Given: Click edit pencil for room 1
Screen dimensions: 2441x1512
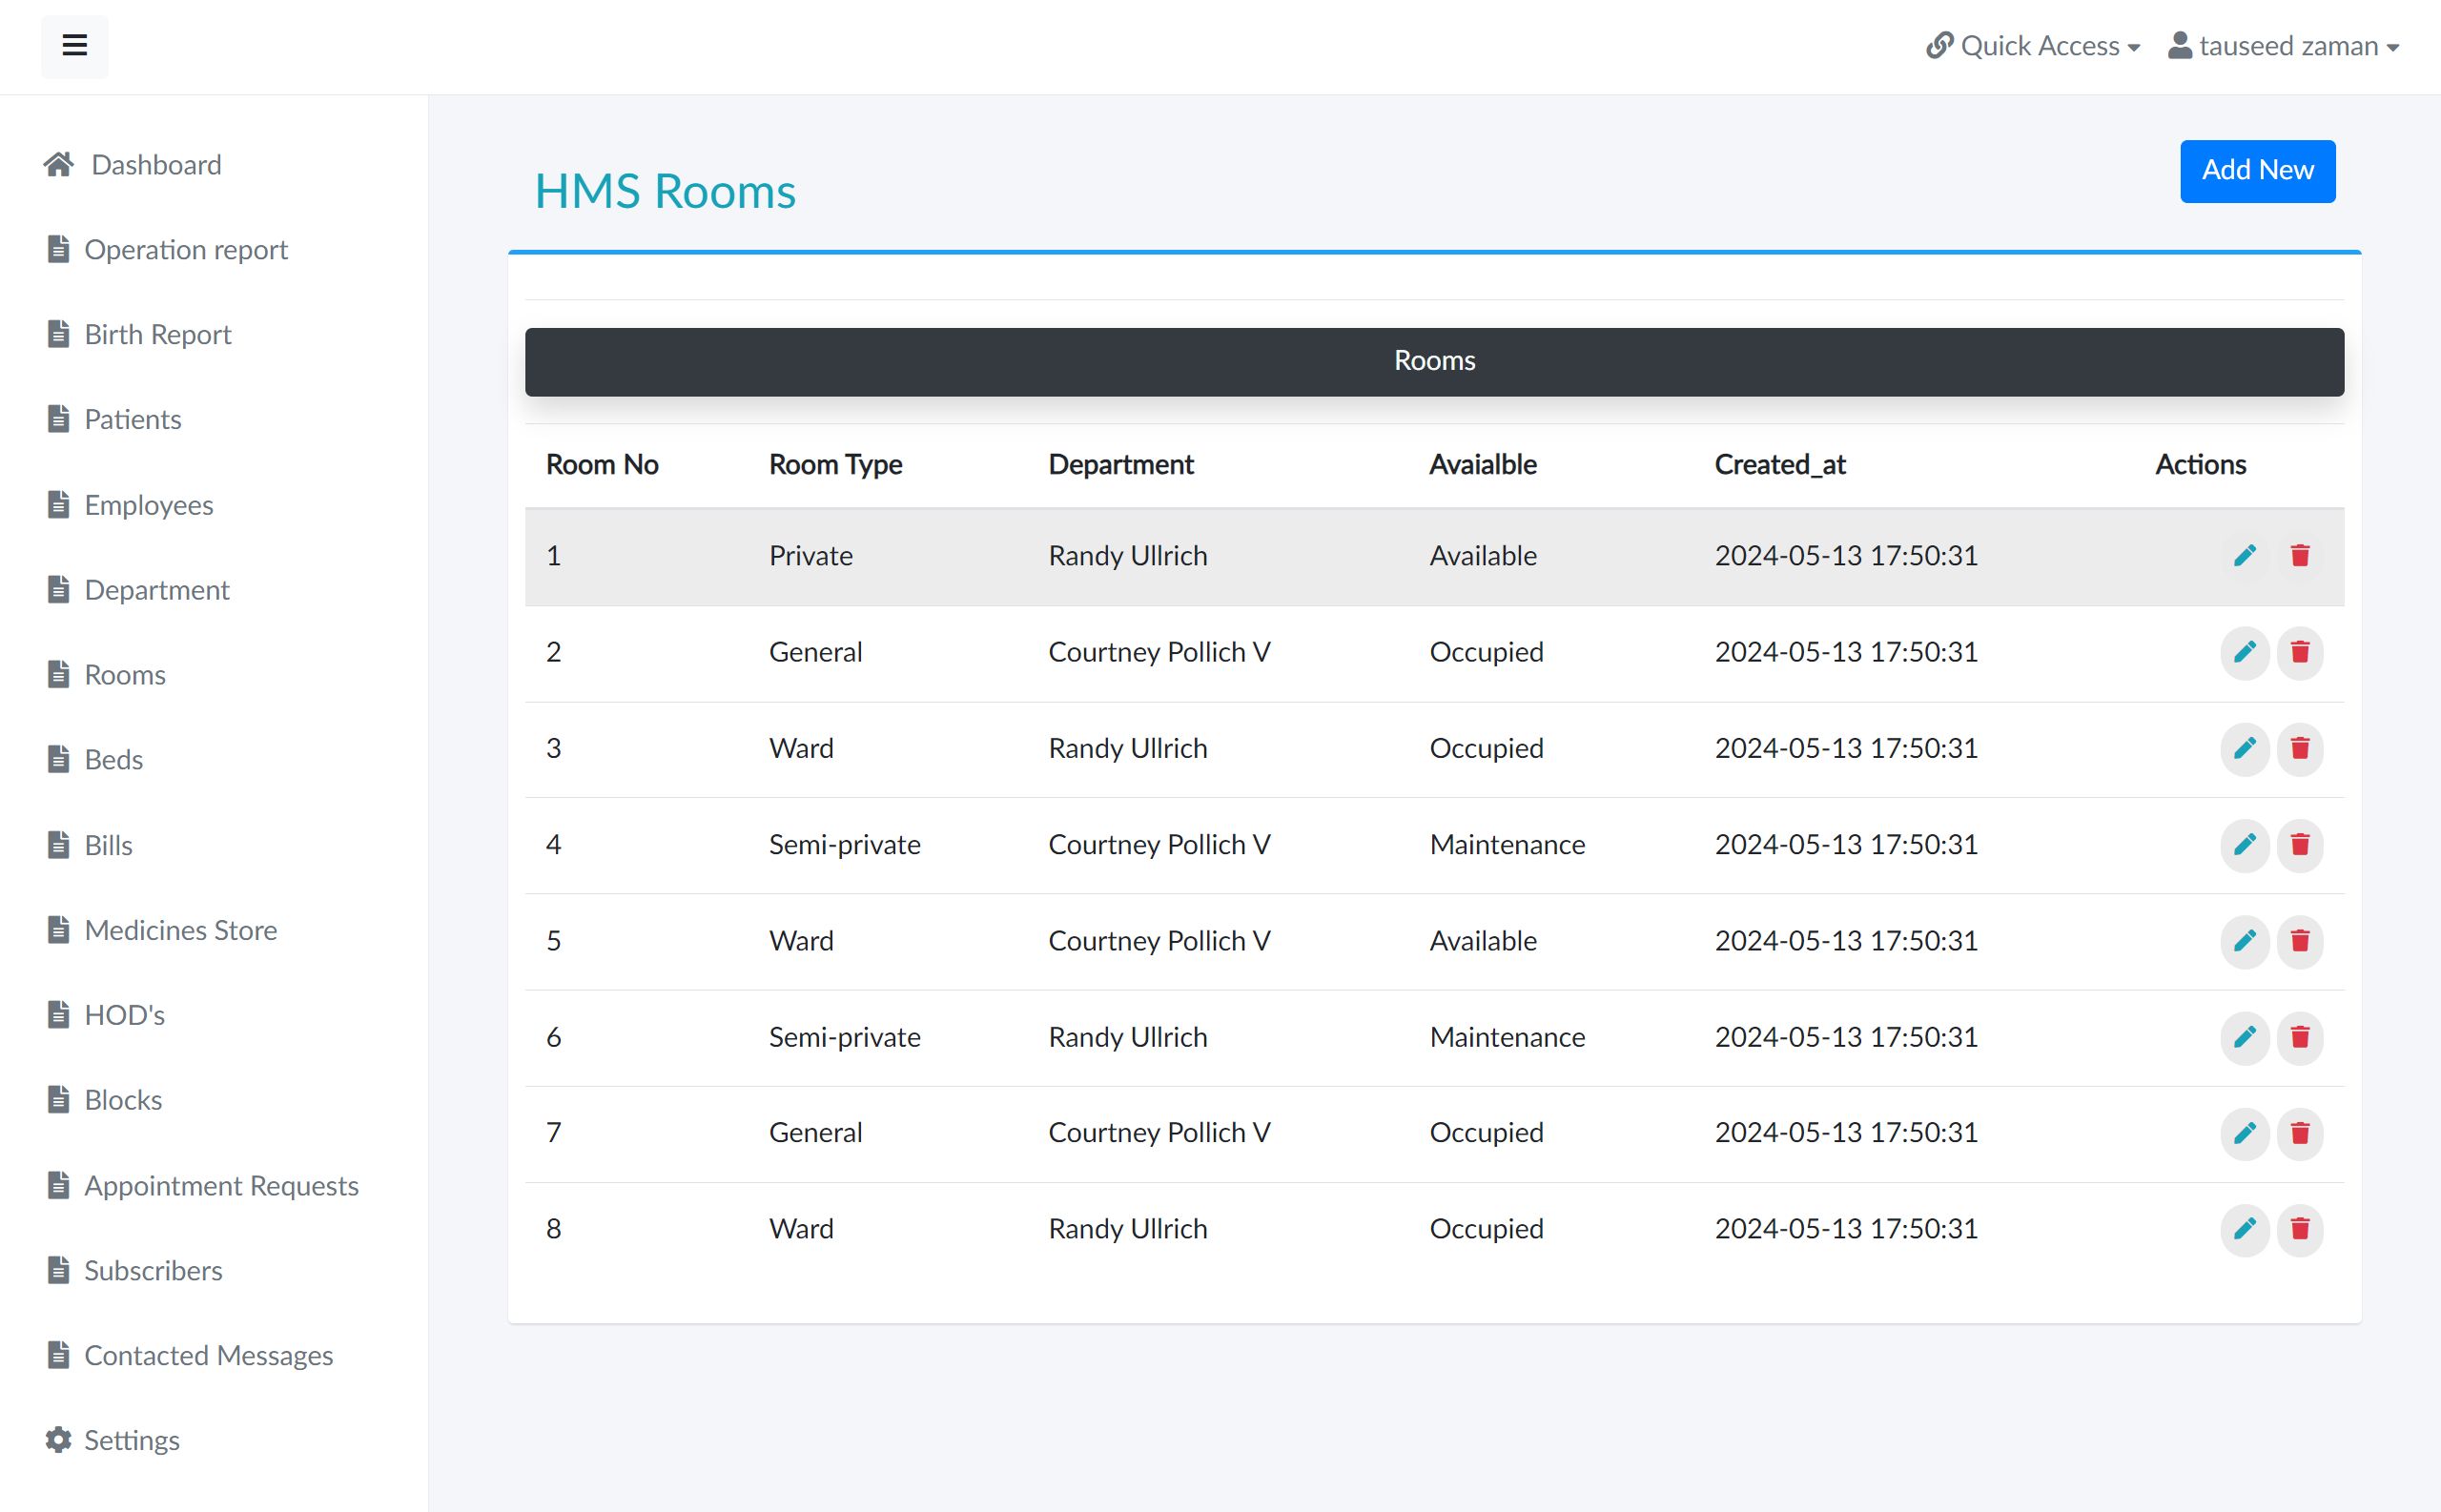Looking at the screenshot, I should [2244, 556].
